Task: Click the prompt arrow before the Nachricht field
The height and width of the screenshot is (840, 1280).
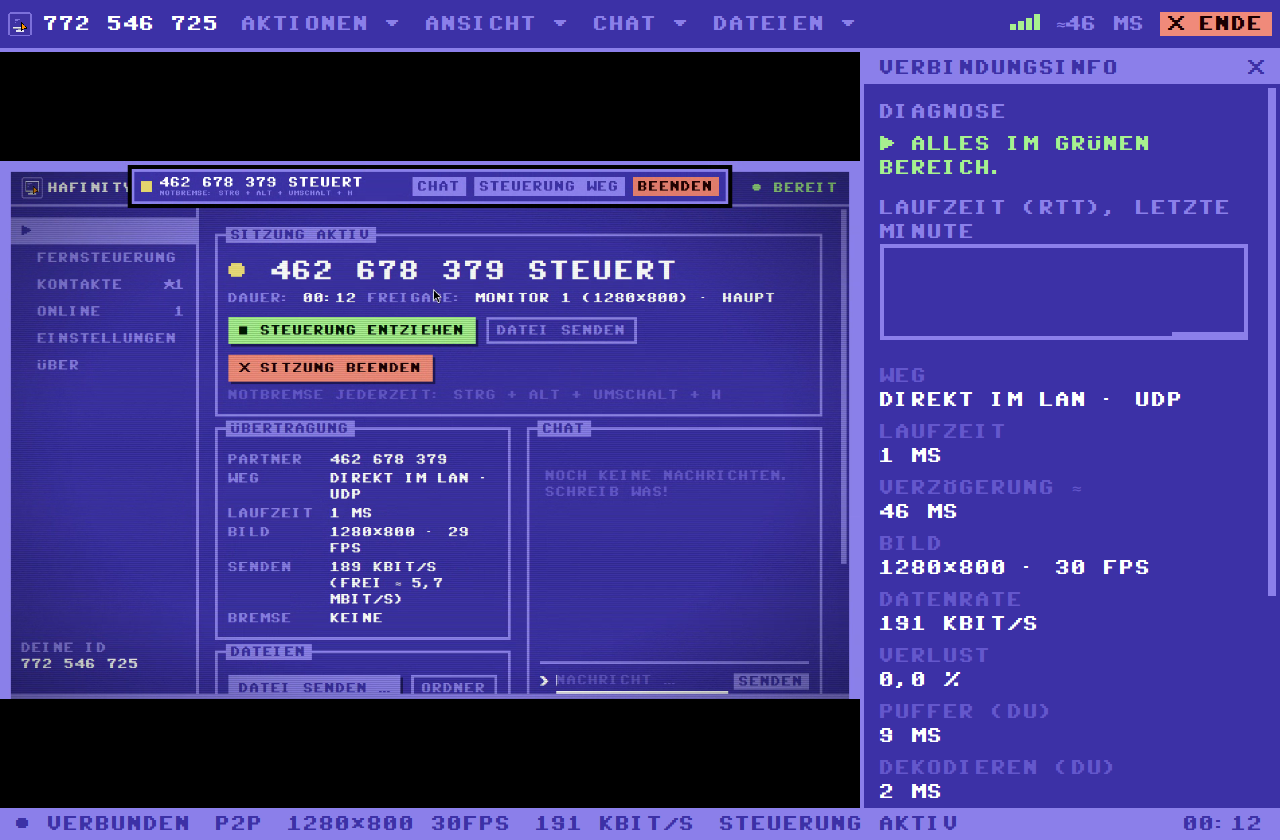Action: 545,681
